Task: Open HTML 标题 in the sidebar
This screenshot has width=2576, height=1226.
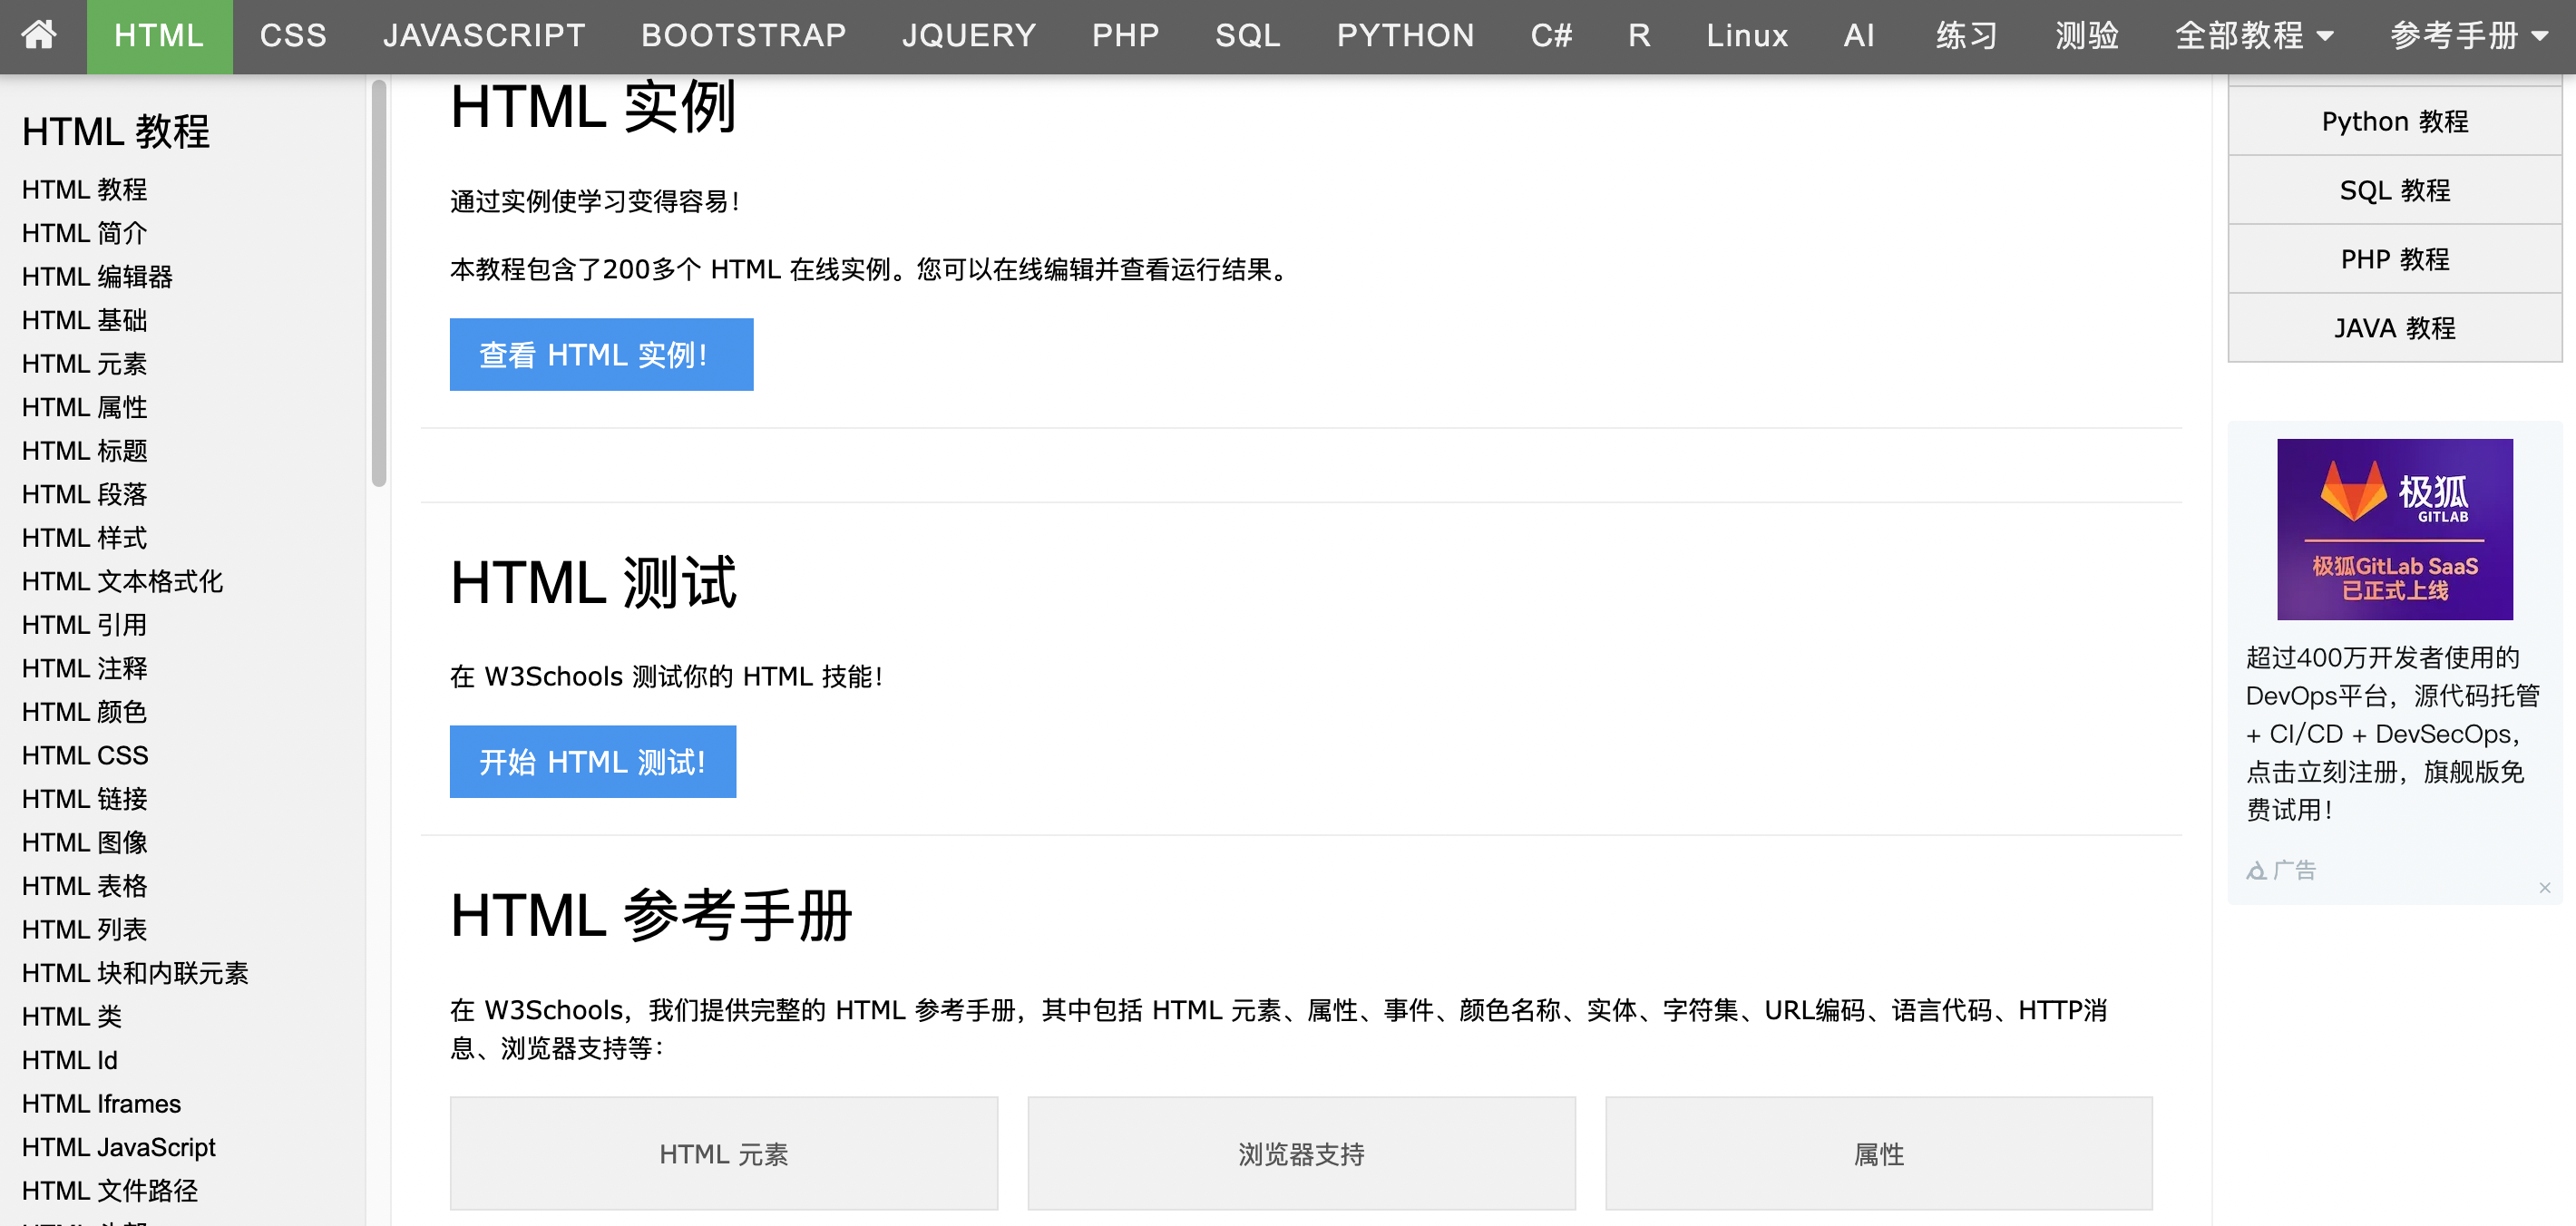Action: 85,451
